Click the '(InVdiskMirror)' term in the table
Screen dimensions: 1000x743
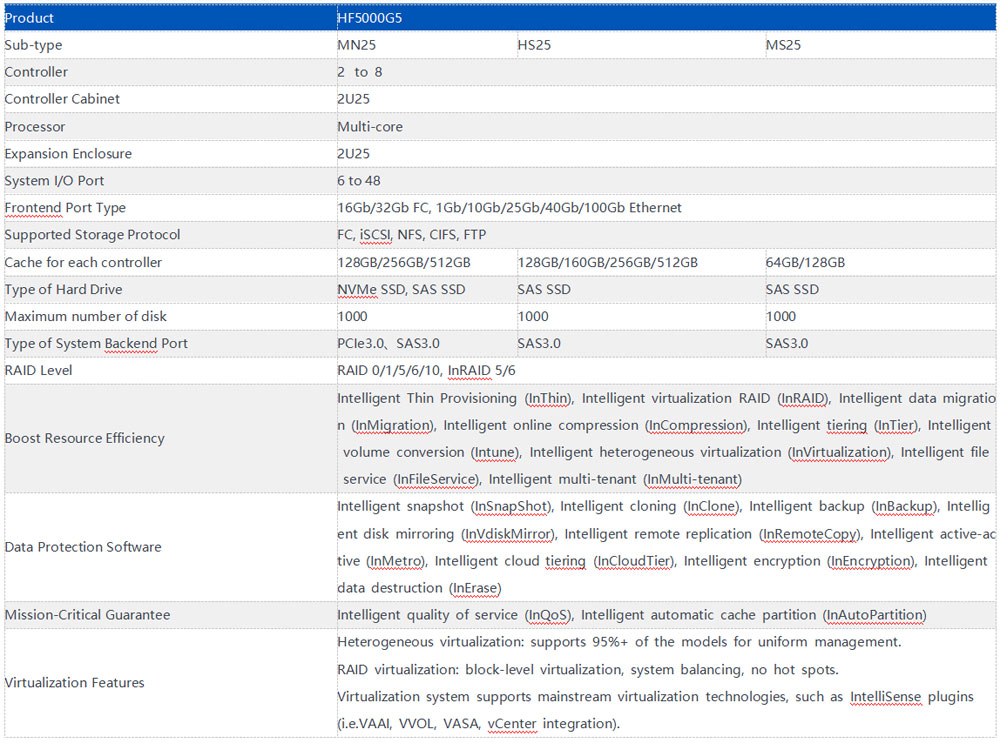(509, 534)
